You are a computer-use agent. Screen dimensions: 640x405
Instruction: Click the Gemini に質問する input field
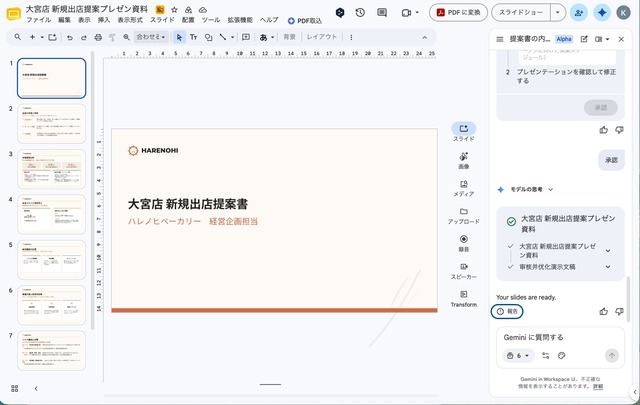(560, 337)
